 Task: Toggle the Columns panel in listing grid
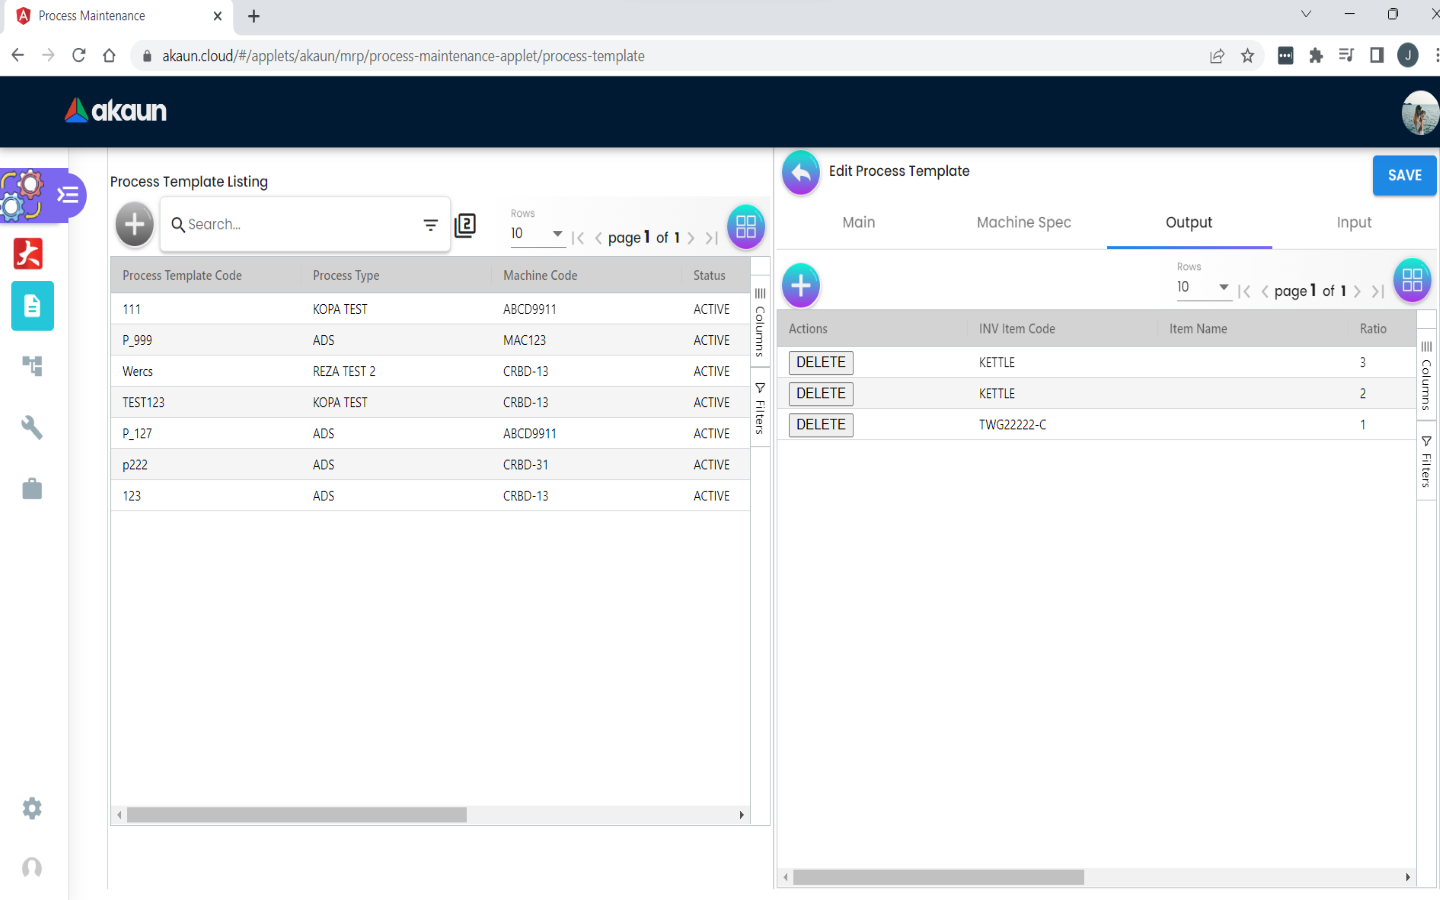[x=760, y=322]
